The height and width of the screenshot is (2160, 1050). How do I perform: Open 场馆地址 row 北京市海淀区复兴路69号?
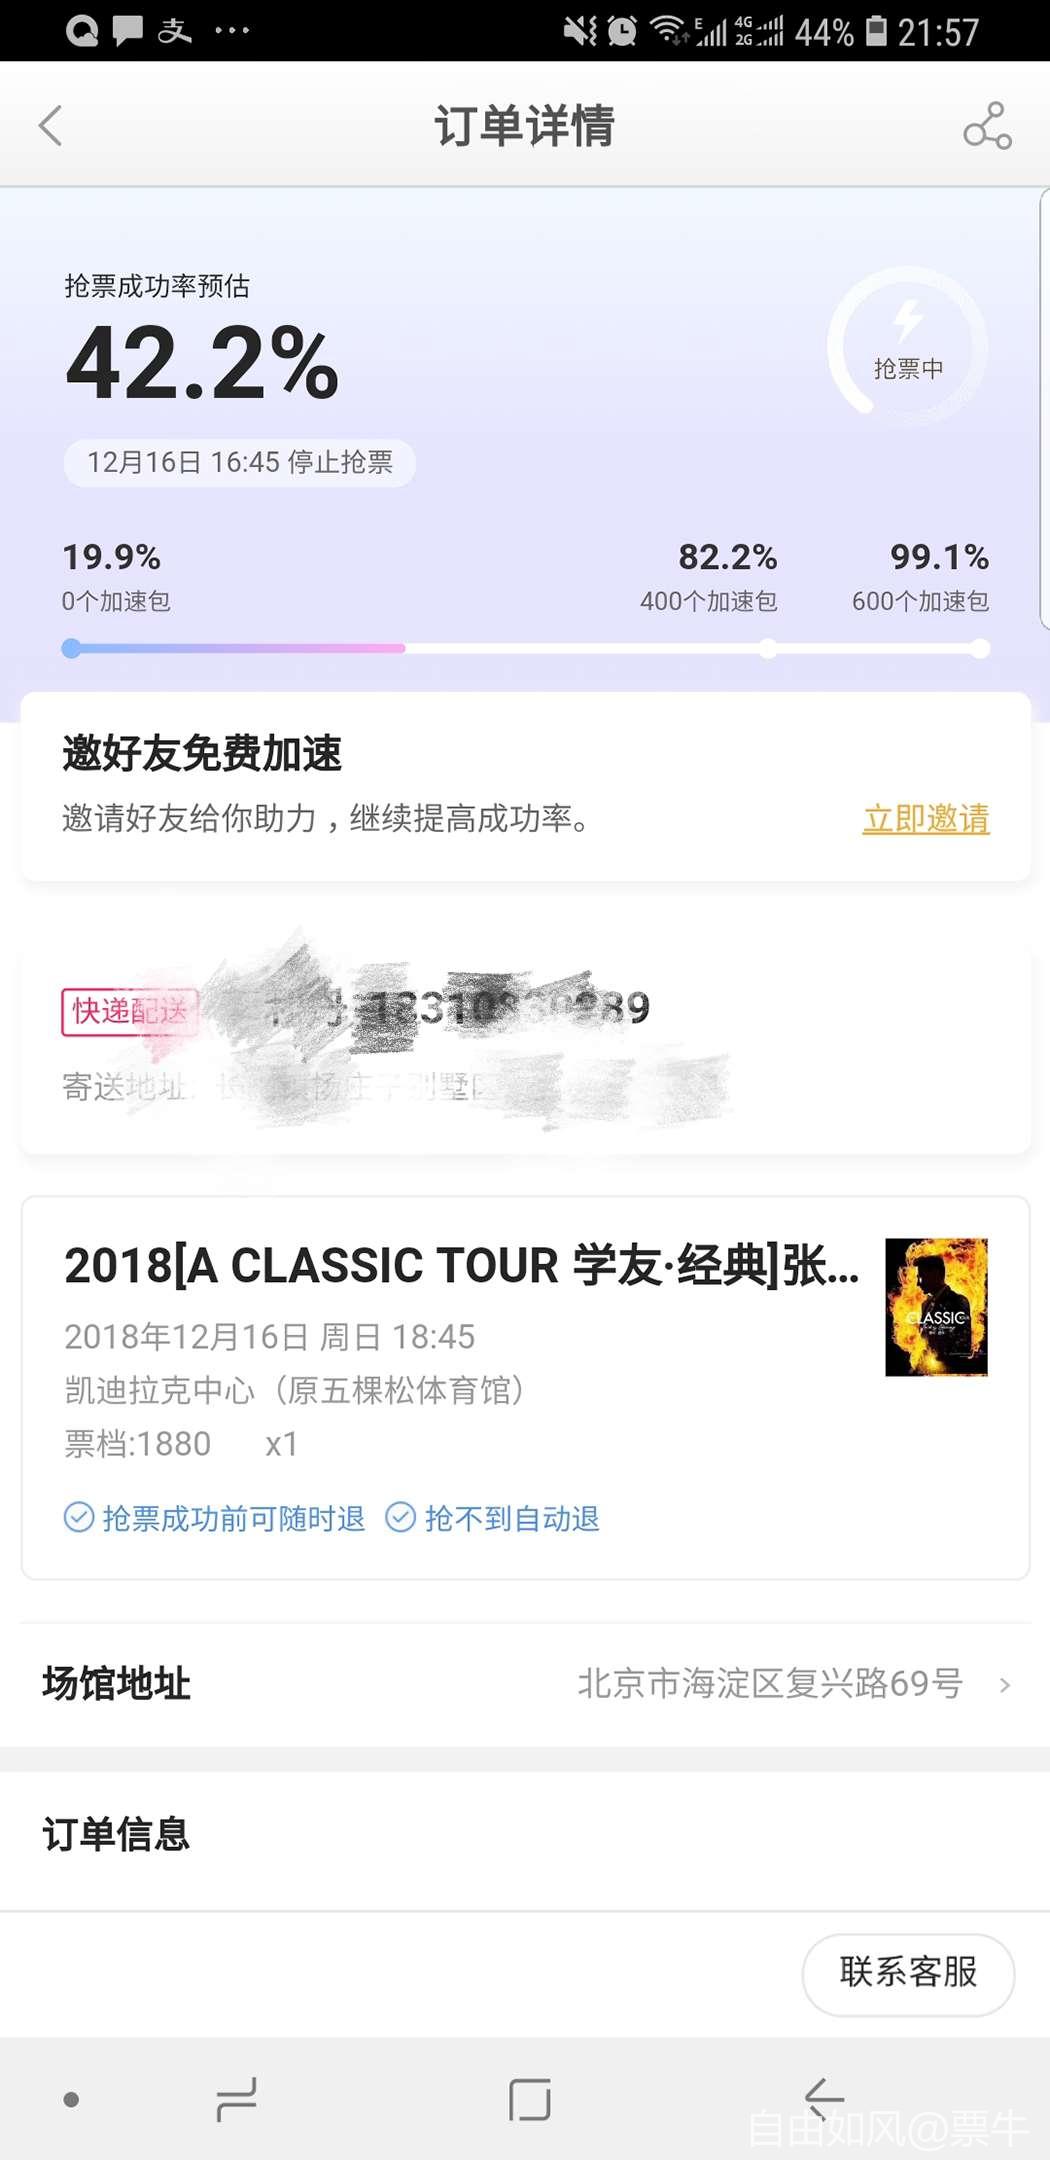[525, 1685]
